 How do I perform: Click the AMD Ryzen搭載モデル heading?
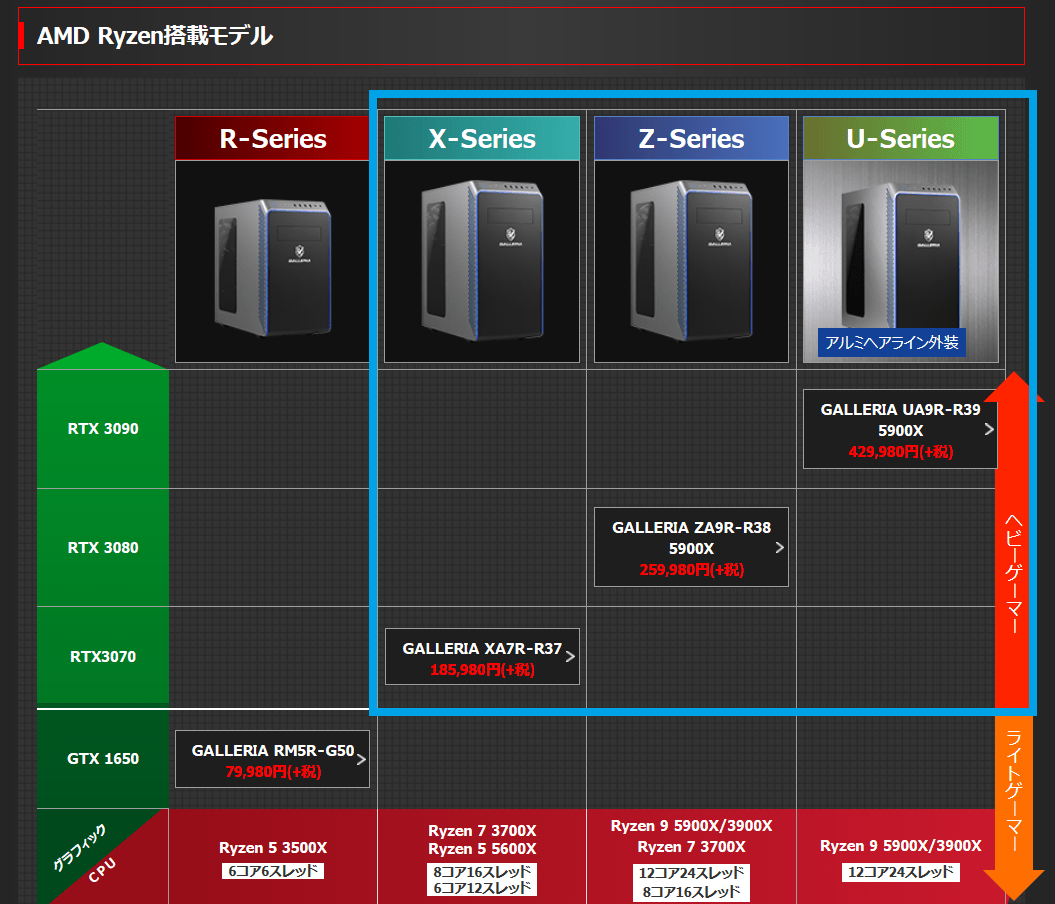point(155,36)
